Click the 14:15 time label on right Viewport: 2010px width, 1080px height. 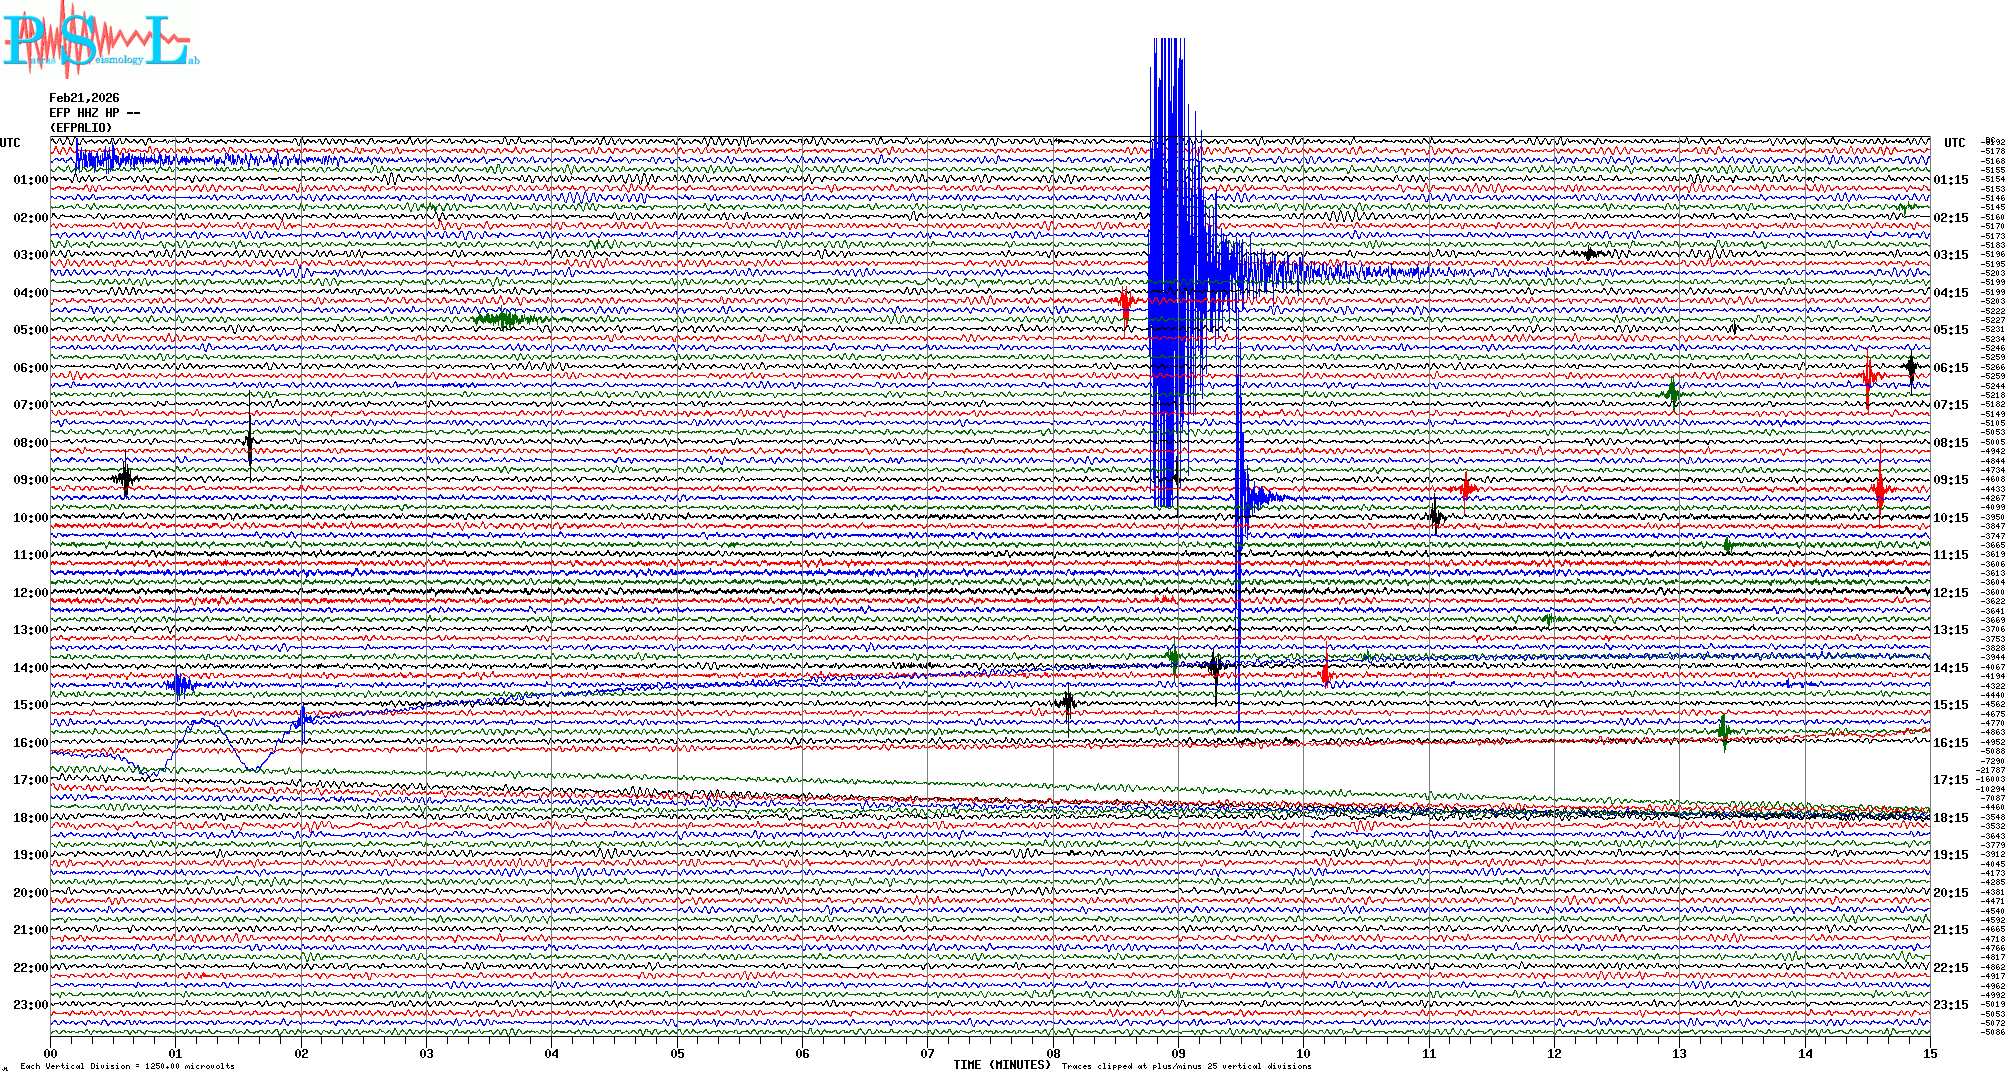pyautogui.click(x=1950, y=668)
